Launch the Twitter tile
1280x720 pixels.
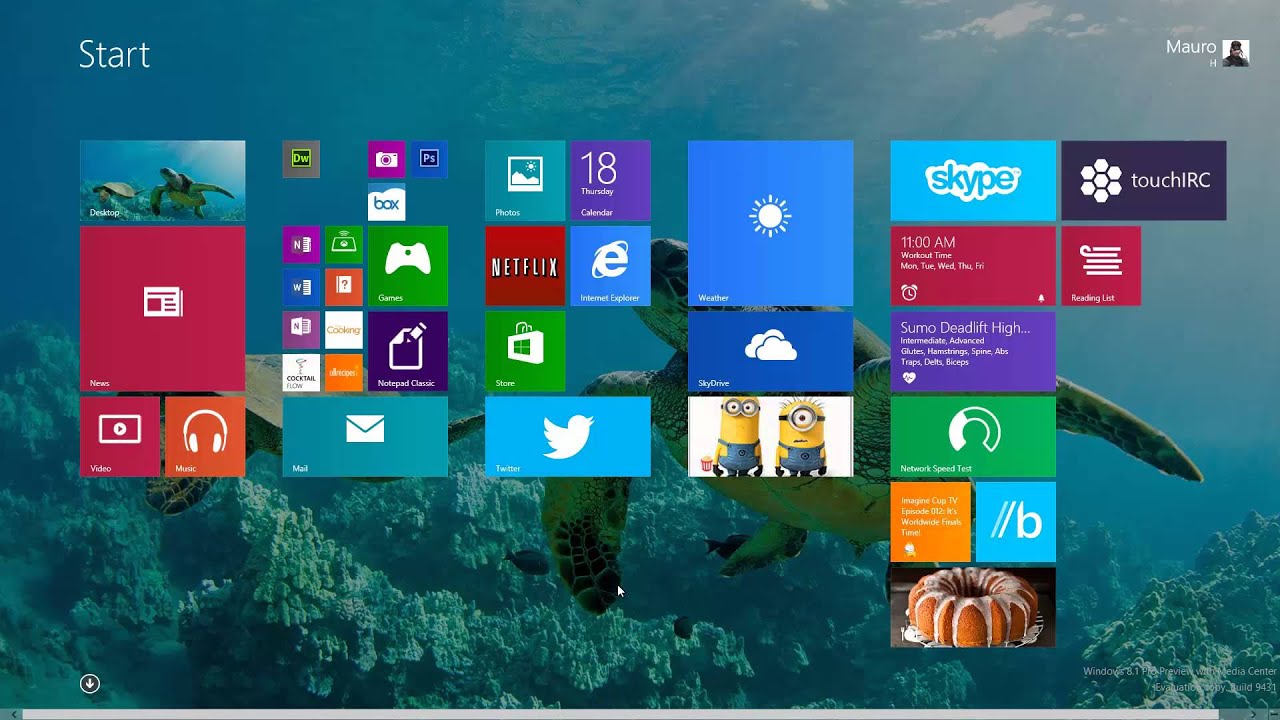point(568,436)
